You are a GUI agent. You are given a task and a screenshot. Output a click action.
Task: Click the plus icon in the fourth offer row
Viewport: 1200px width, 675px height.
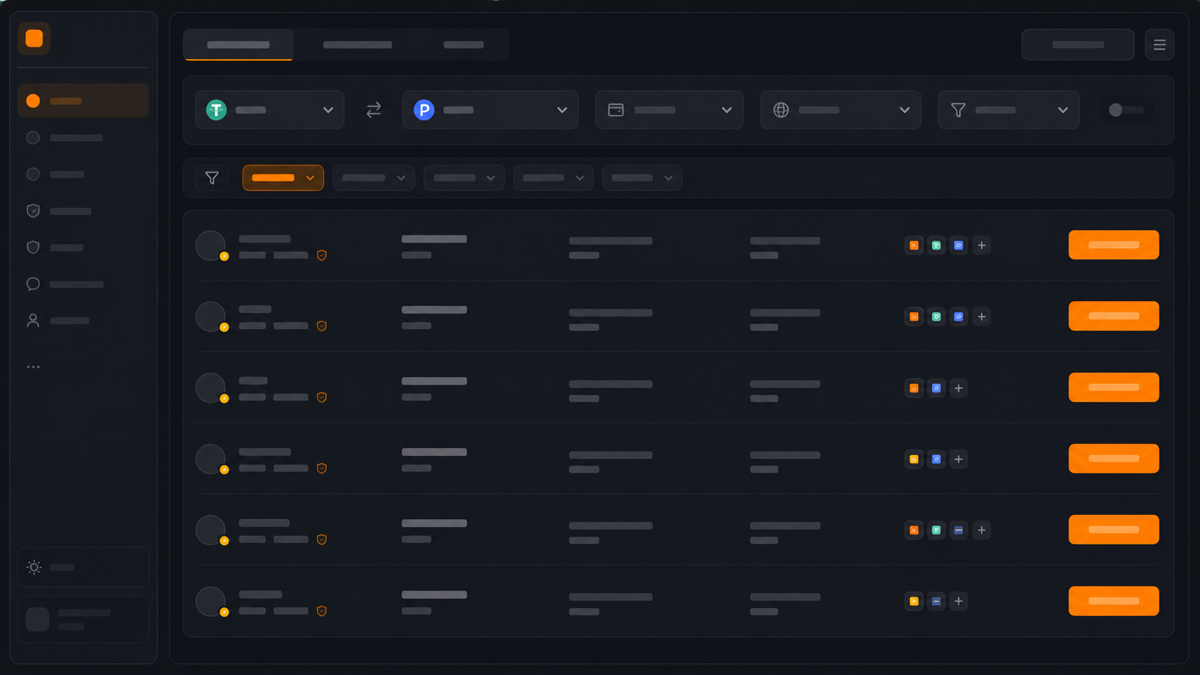(x=959, y=459)
